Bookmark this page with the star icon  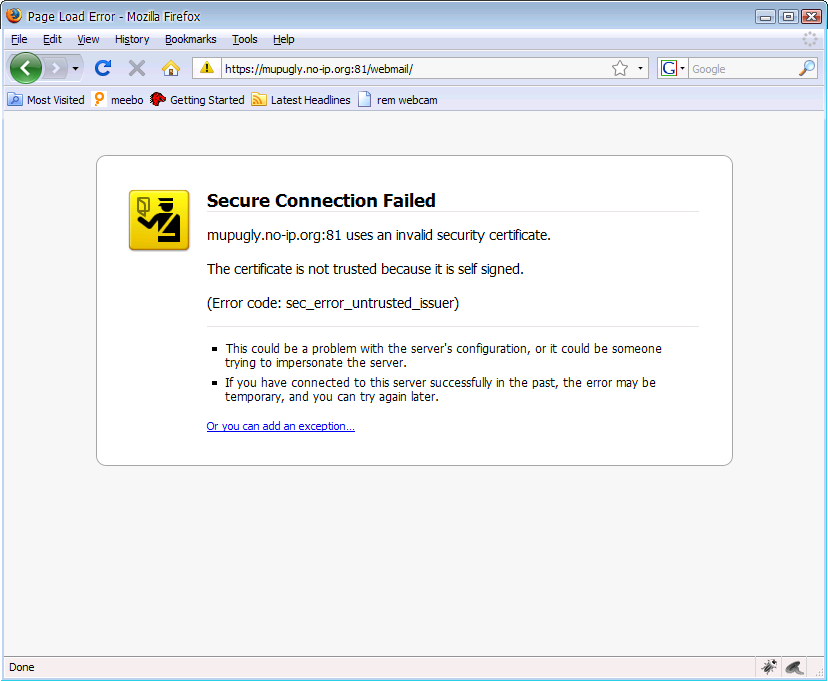620,68
